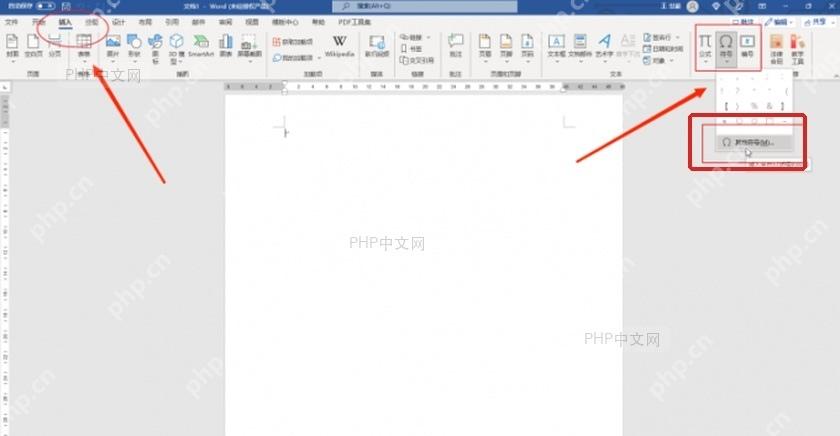Pick the percent symbol from symbol grid
This screenshot has width=840, height=436.
click(x=754, y=106)
